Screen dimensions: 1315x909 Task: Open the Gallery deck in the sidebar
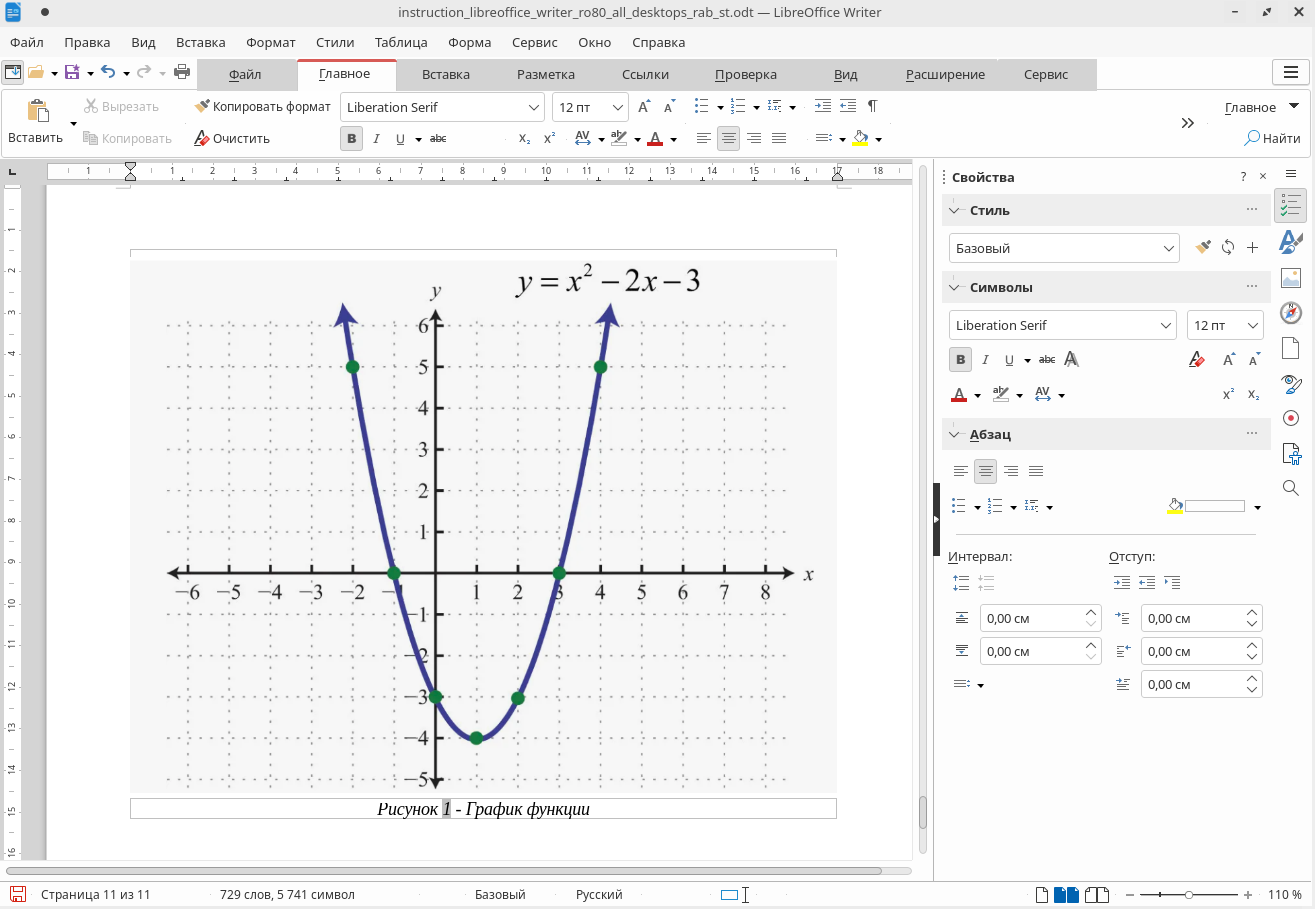pyautogui.click(x=1291, y=278)
